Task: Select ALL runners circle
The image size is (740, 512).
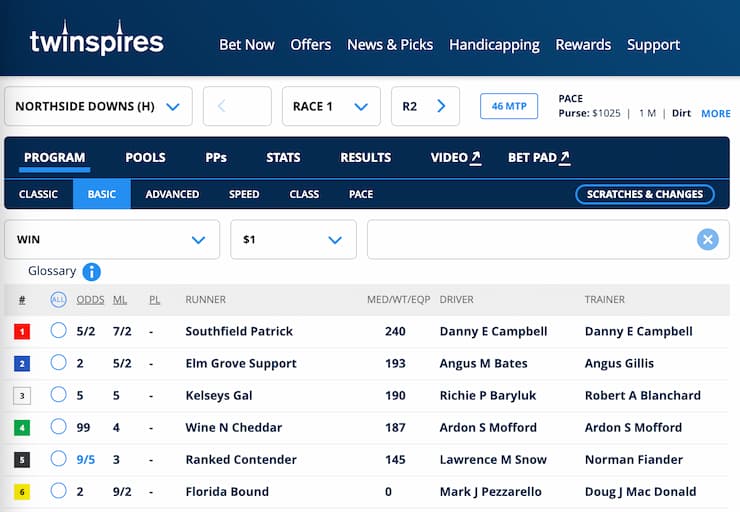Action: pyautogui.click(x=58, y=300)
